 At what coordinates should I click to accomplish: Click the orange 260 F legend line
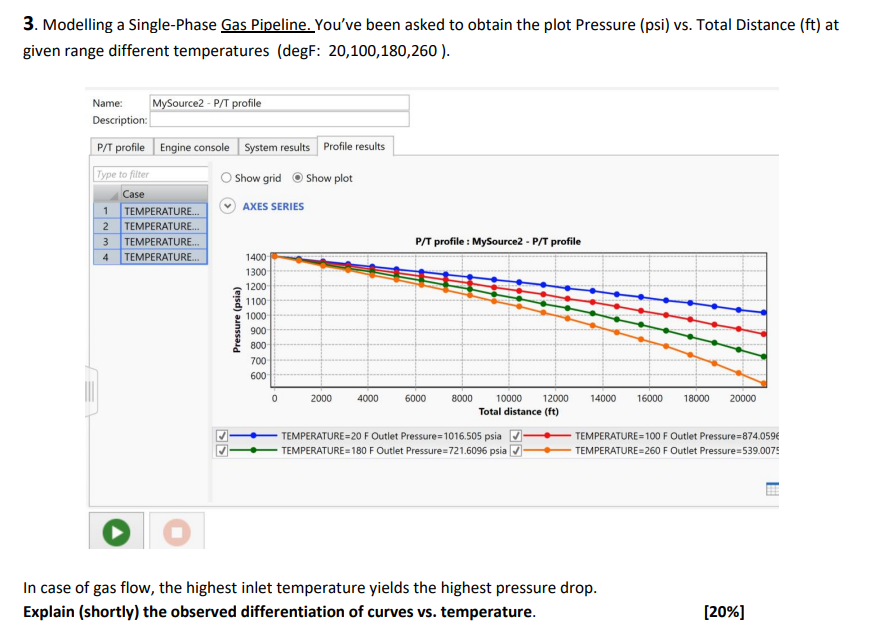click(x=547, y=450)
